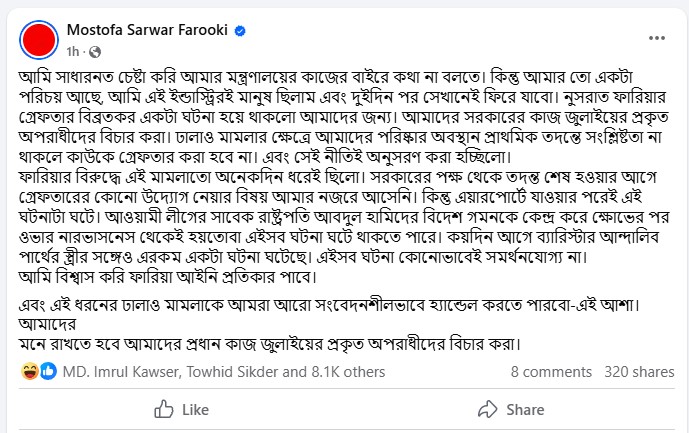Open Mostofa Sarwar Farooki profile name
This screenshot has width=689, height=433.
(x=147, y=30)
